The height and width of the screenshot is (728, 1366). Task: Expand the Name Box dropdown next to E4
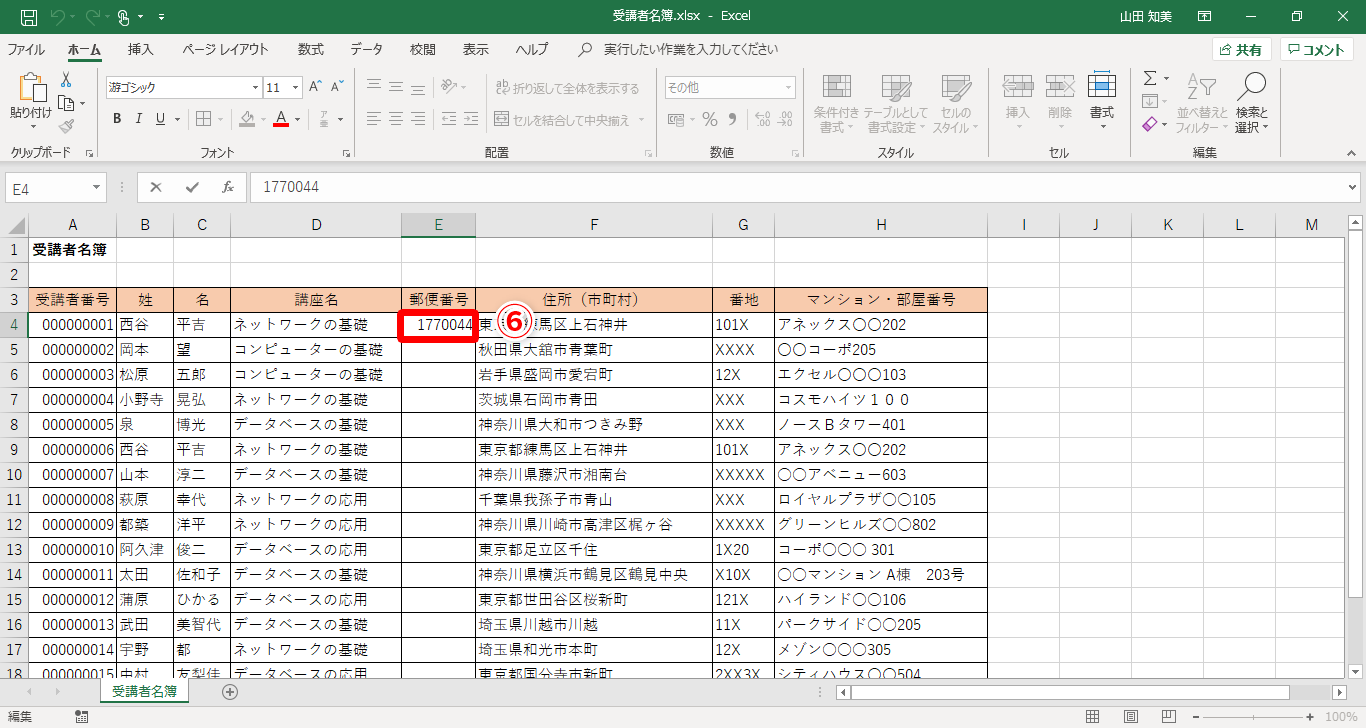[96, 187]
